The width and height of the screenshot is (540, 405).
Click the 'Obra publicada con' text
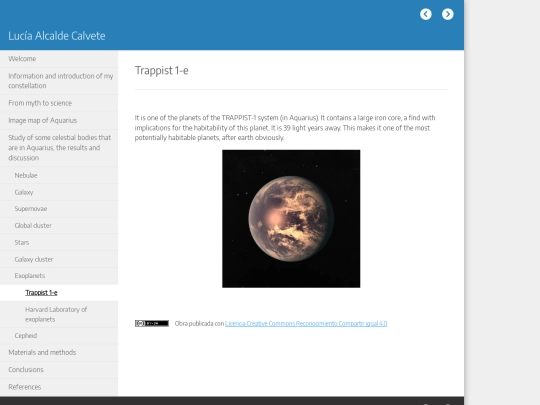pos(199,323)
